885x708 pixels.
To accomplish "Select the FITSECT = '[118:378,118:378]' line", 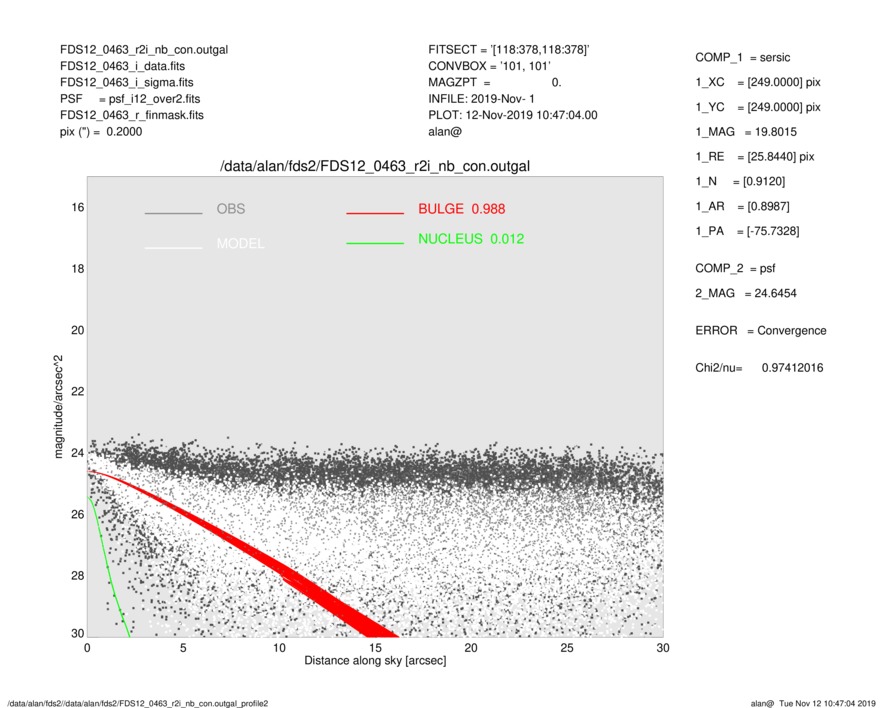I will [509, 50].
